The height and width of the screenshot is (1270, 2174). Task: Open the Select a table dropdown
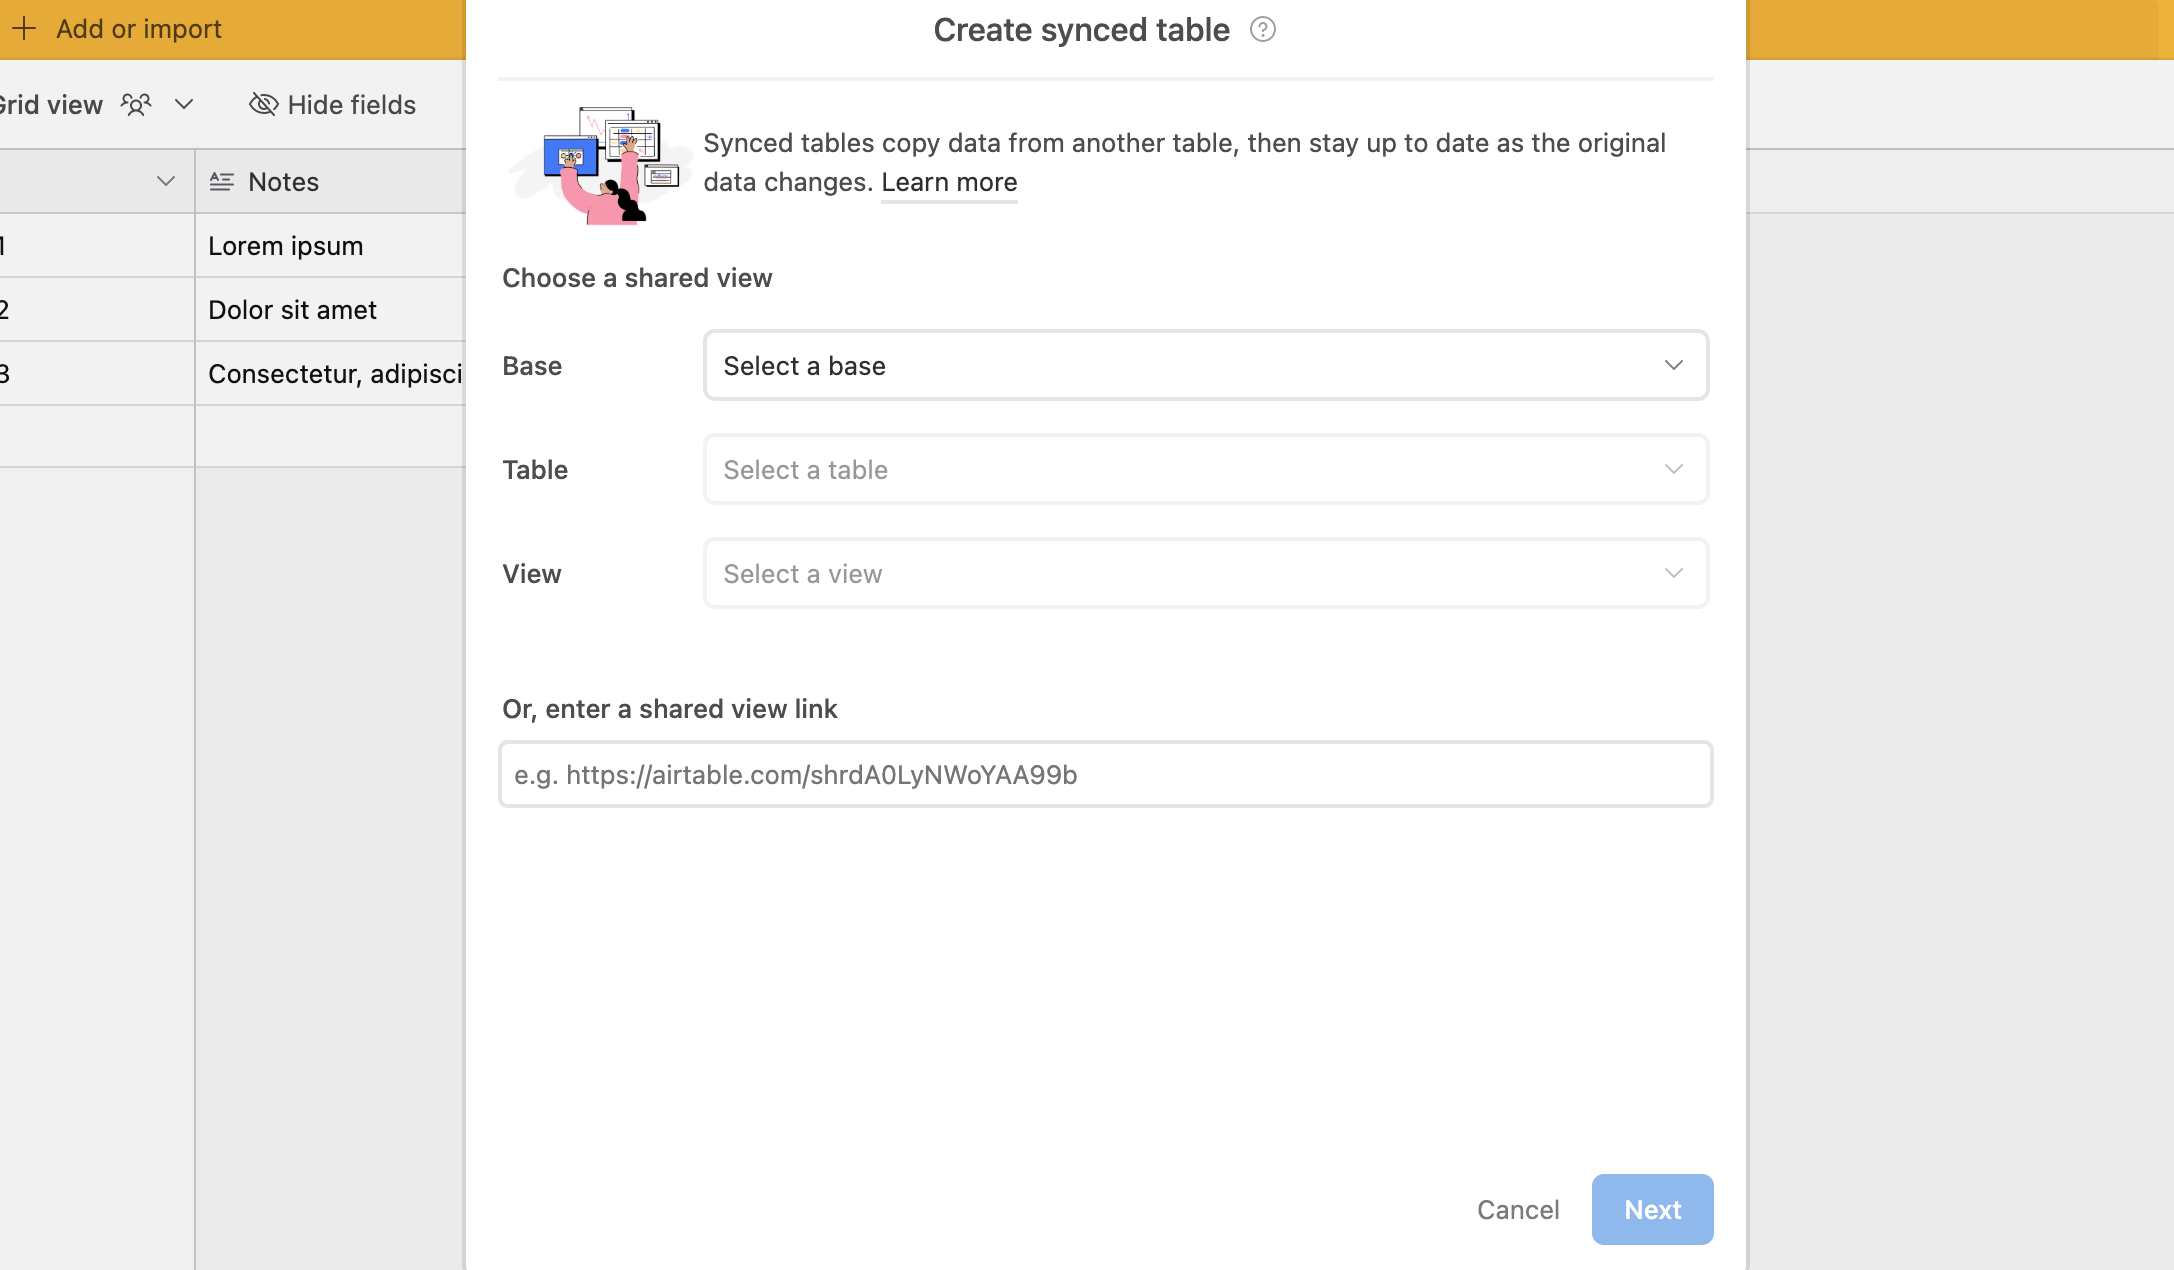(1206, 469)
